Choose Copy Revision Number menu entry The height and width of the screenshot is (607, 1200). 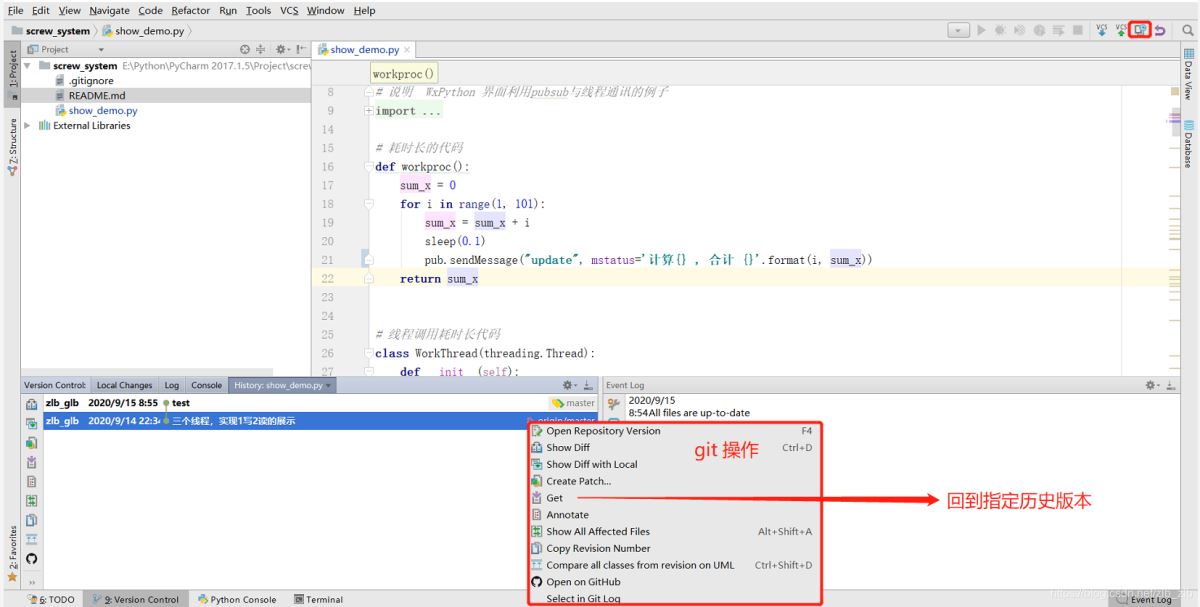(674, 548)
